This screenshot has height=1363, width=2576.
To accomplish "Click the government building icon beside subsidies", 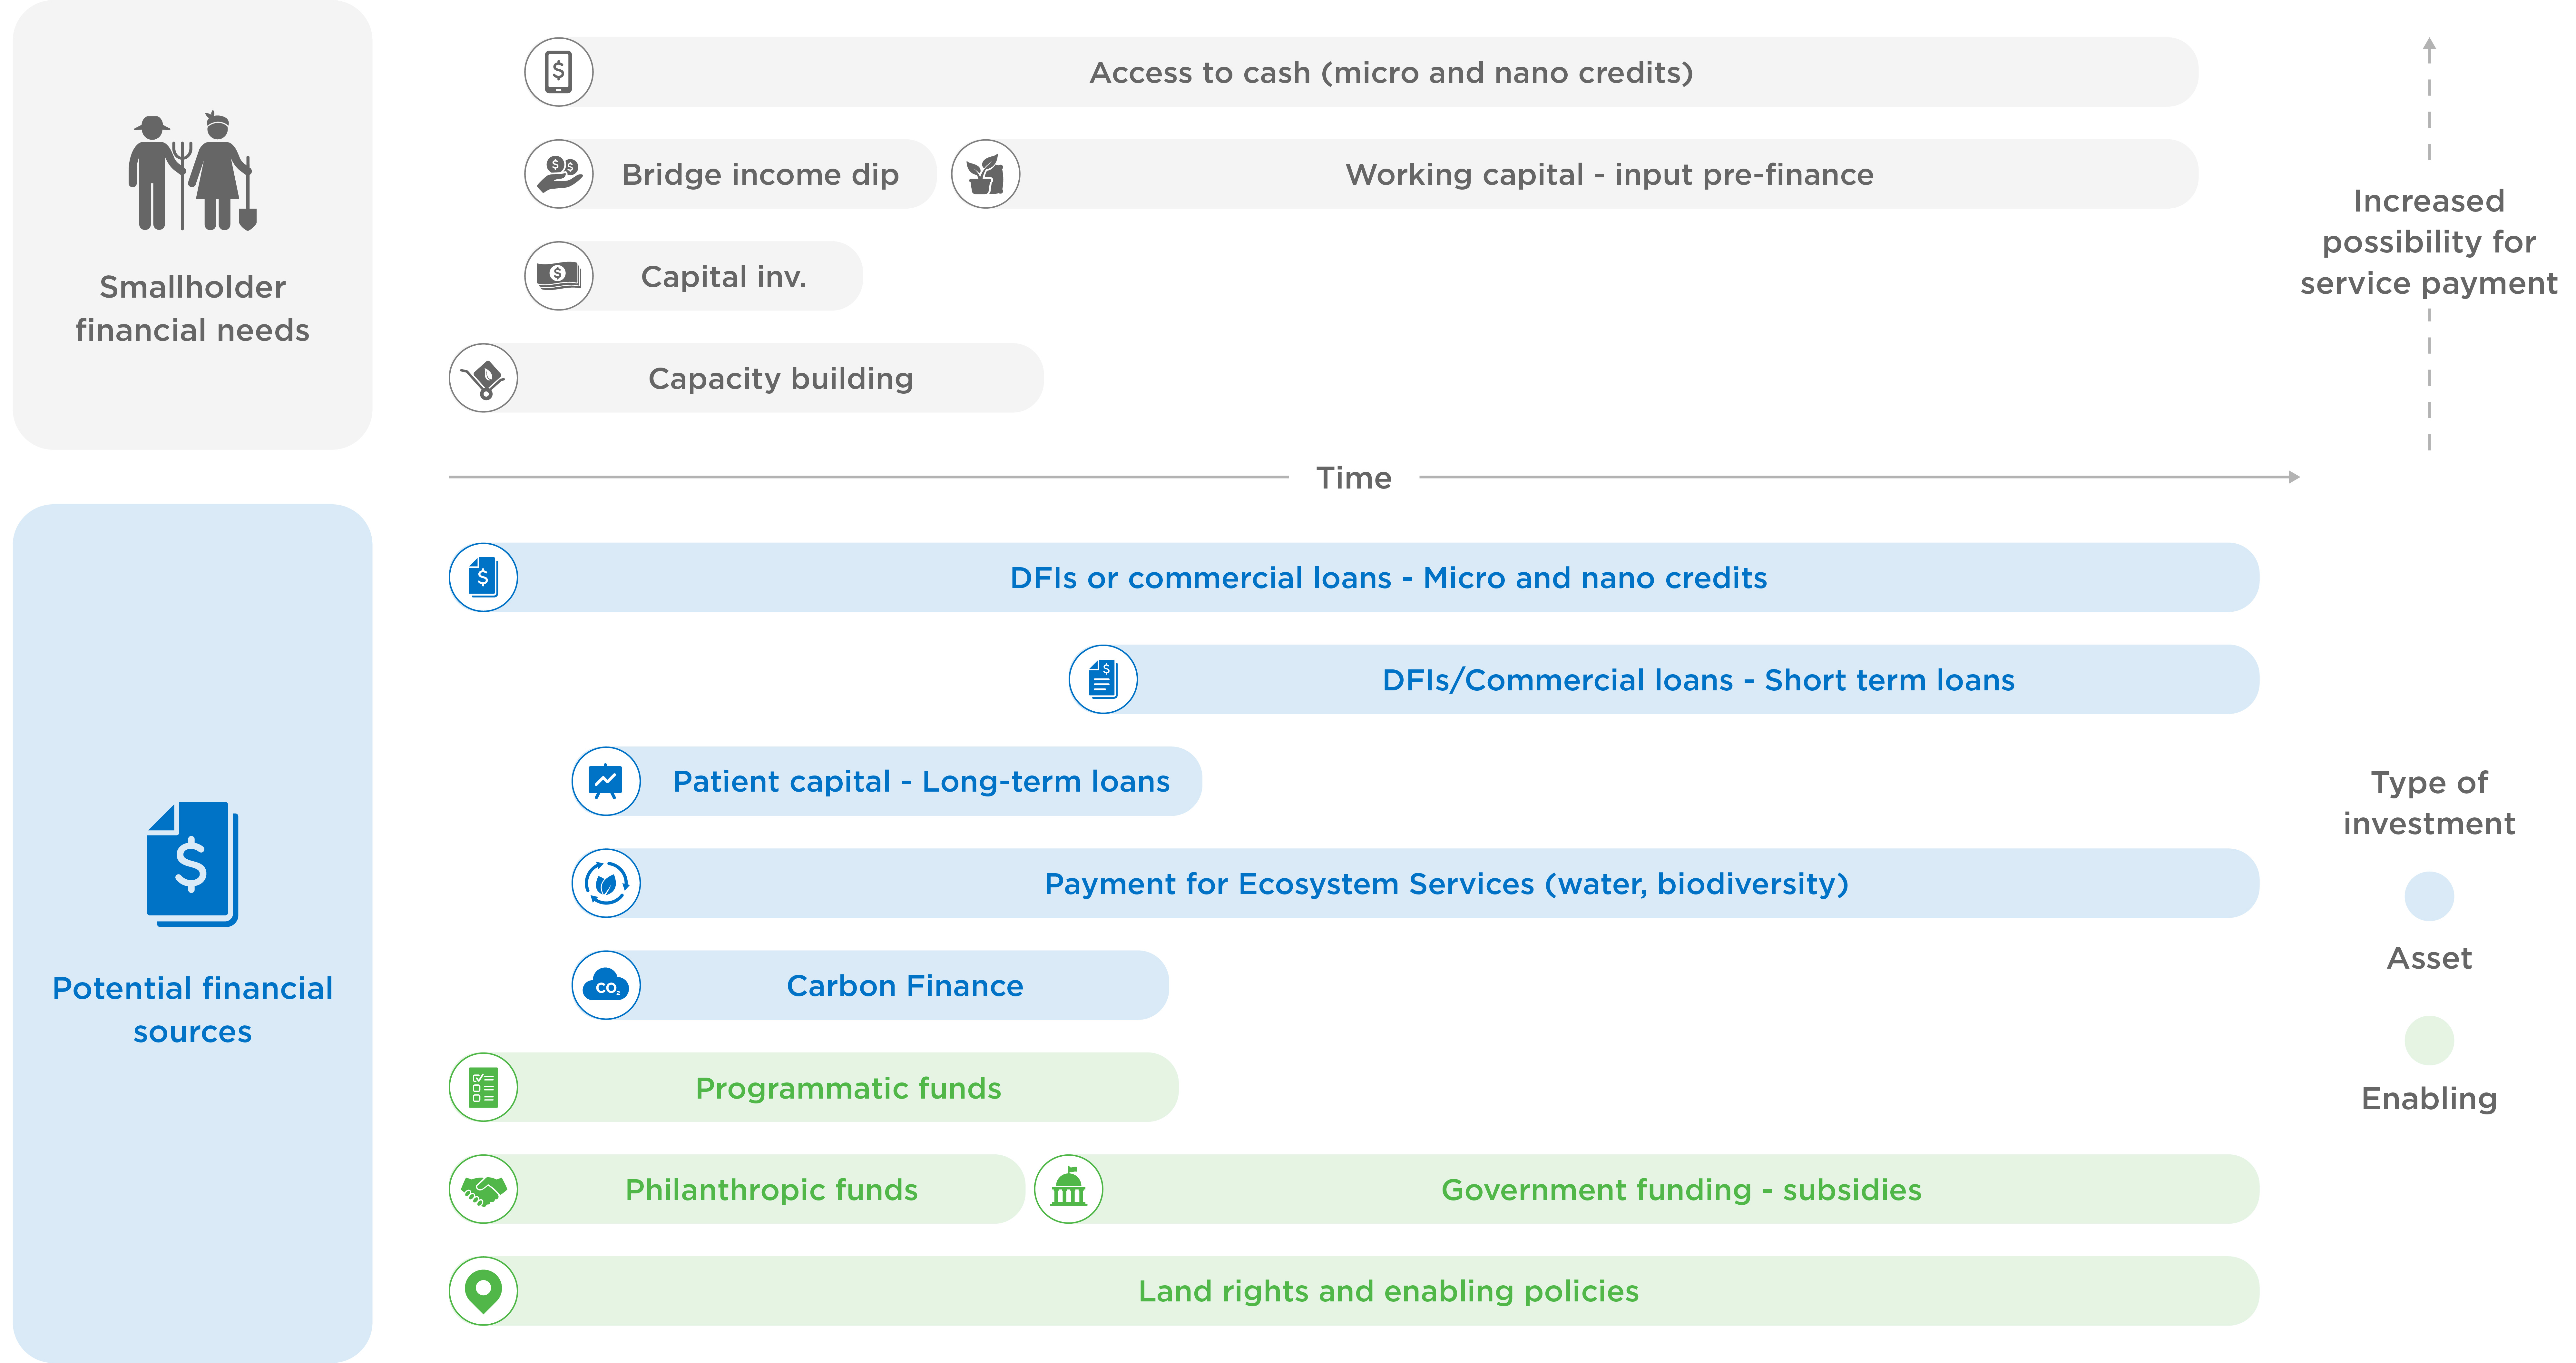I will pyautogui.click(x=1069, y=1189).
